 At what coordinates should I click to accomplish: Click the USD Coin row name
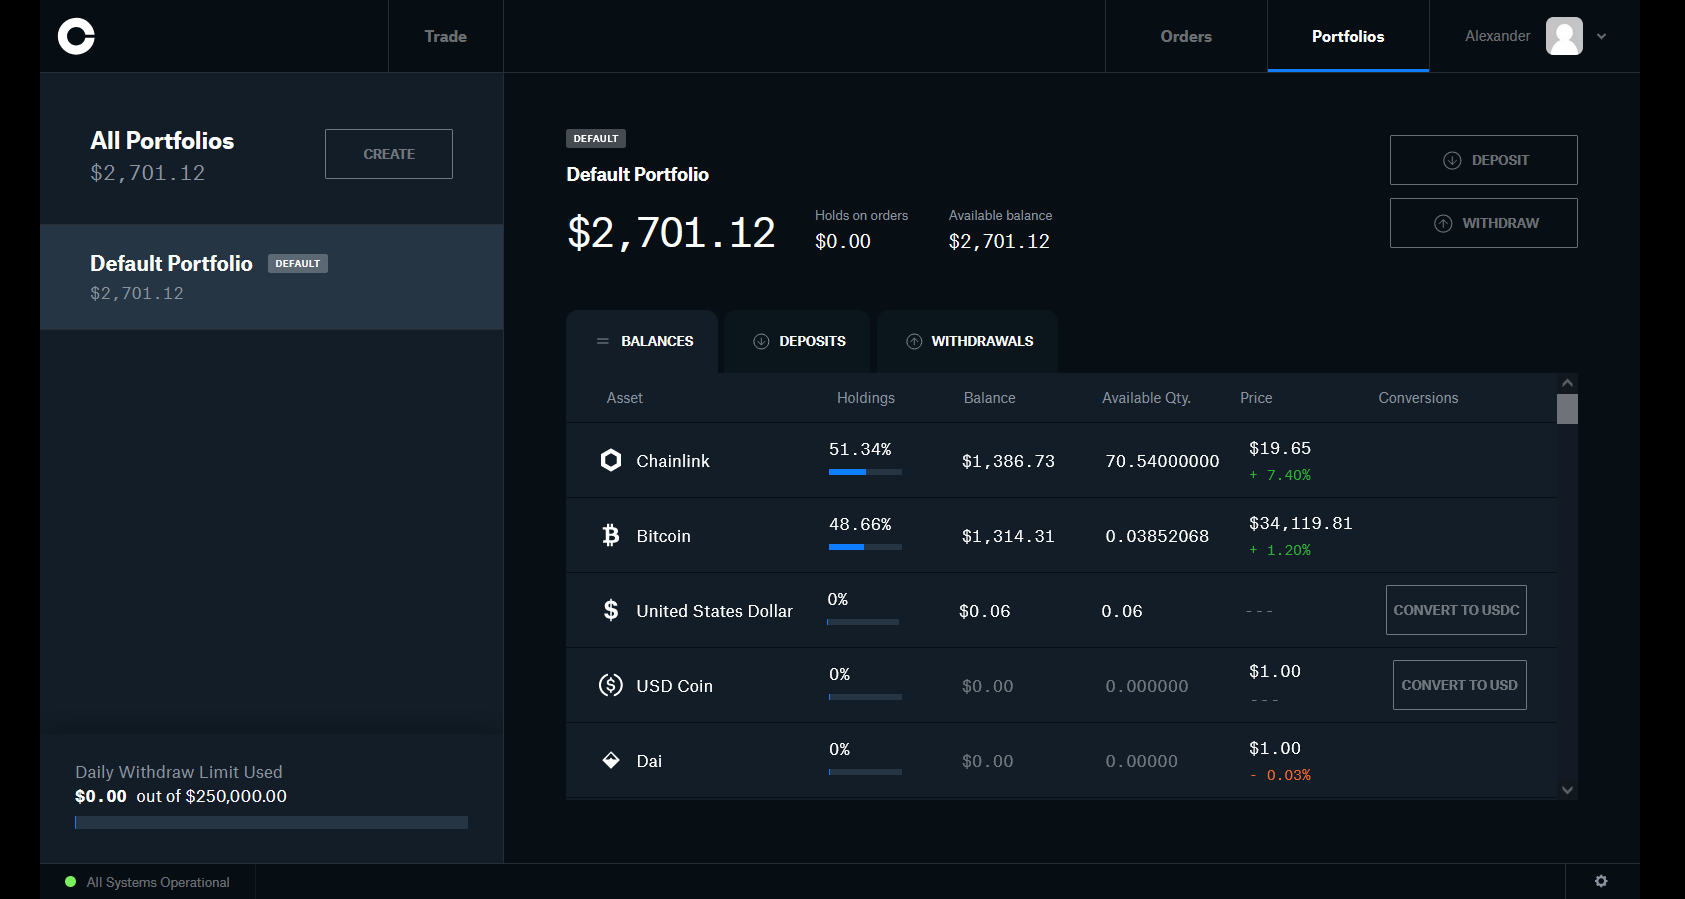(675, 686)
